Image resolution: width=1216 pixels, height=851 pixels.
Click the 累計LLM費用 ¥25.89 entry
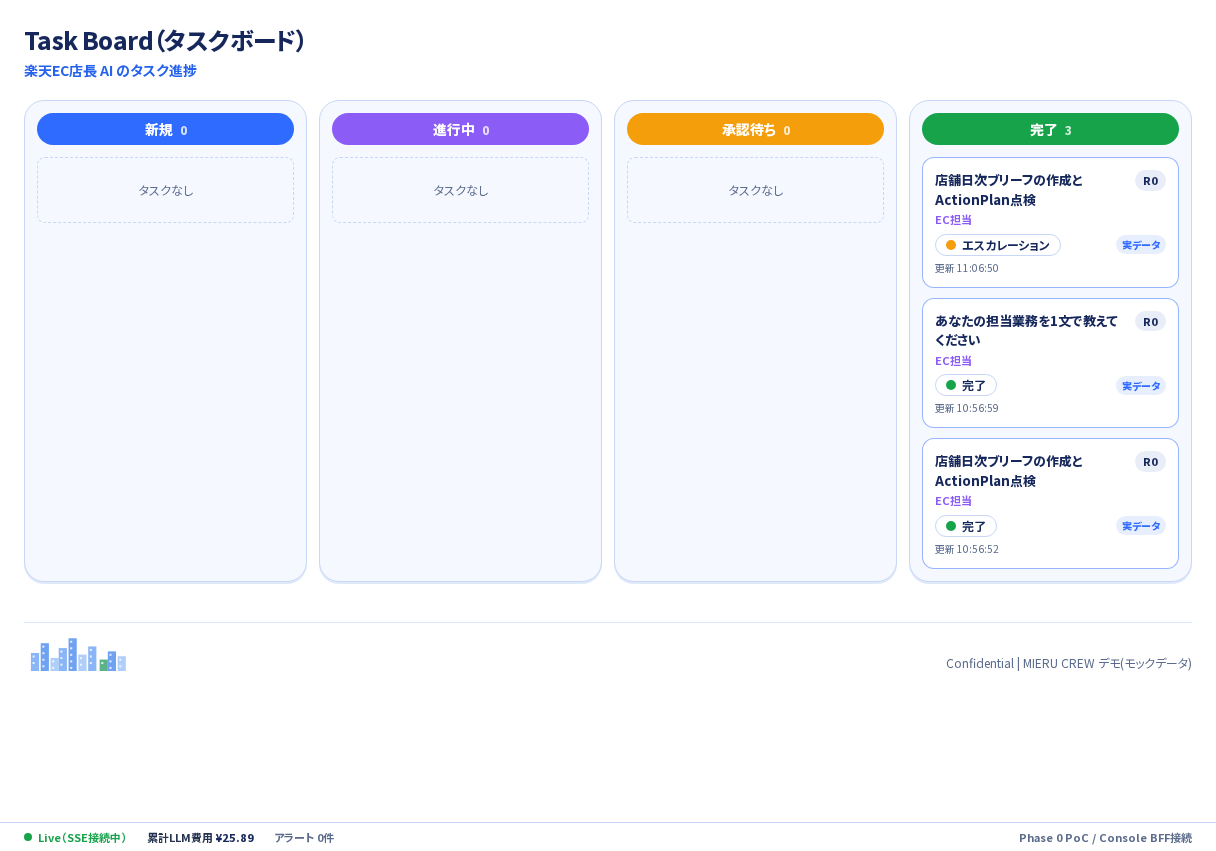click(x=200, y=838)
